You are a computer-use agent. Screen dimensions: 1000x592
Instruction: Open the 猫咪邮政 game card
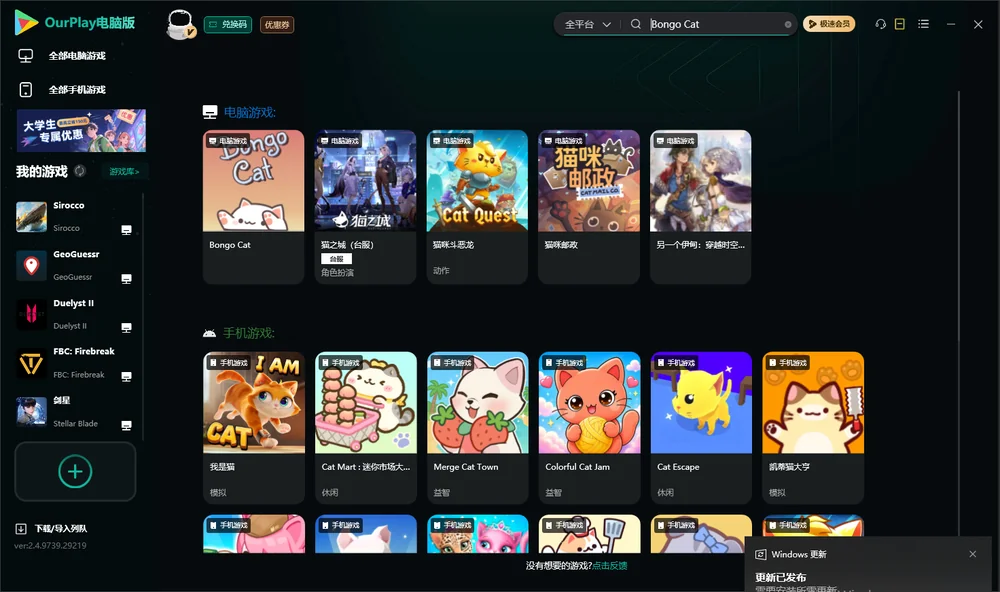pyautogui.click(x=589, y=207)
